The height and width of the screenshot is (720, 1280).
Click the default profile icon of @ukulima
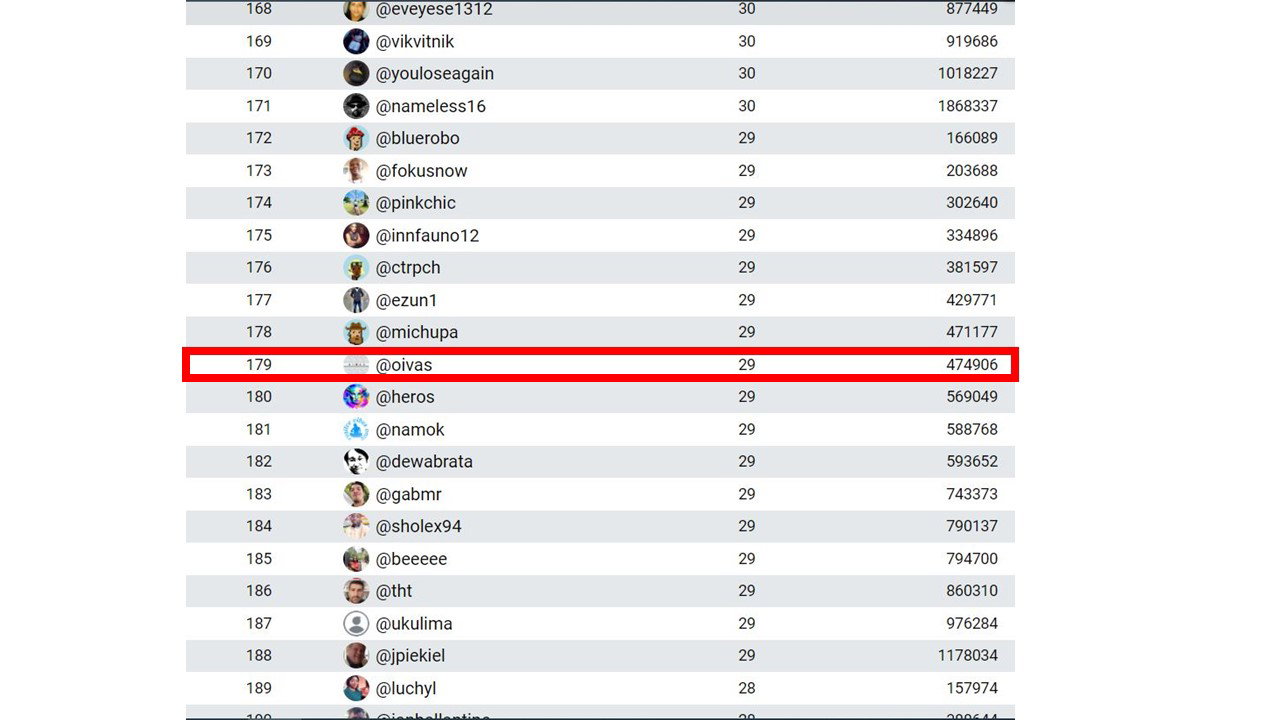coord(356,623)
